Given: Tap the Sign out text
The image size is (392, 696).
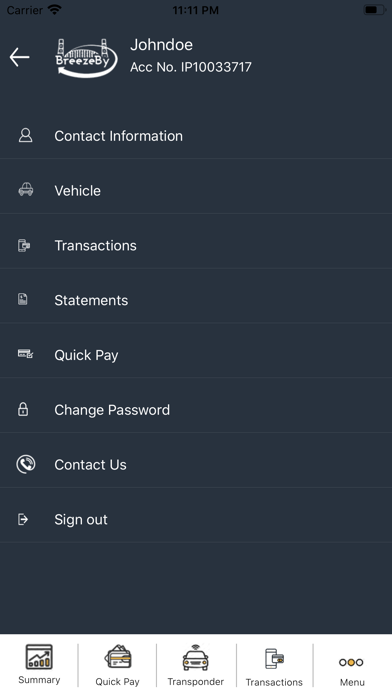Looking at the screenshot, I should [81, 520].
